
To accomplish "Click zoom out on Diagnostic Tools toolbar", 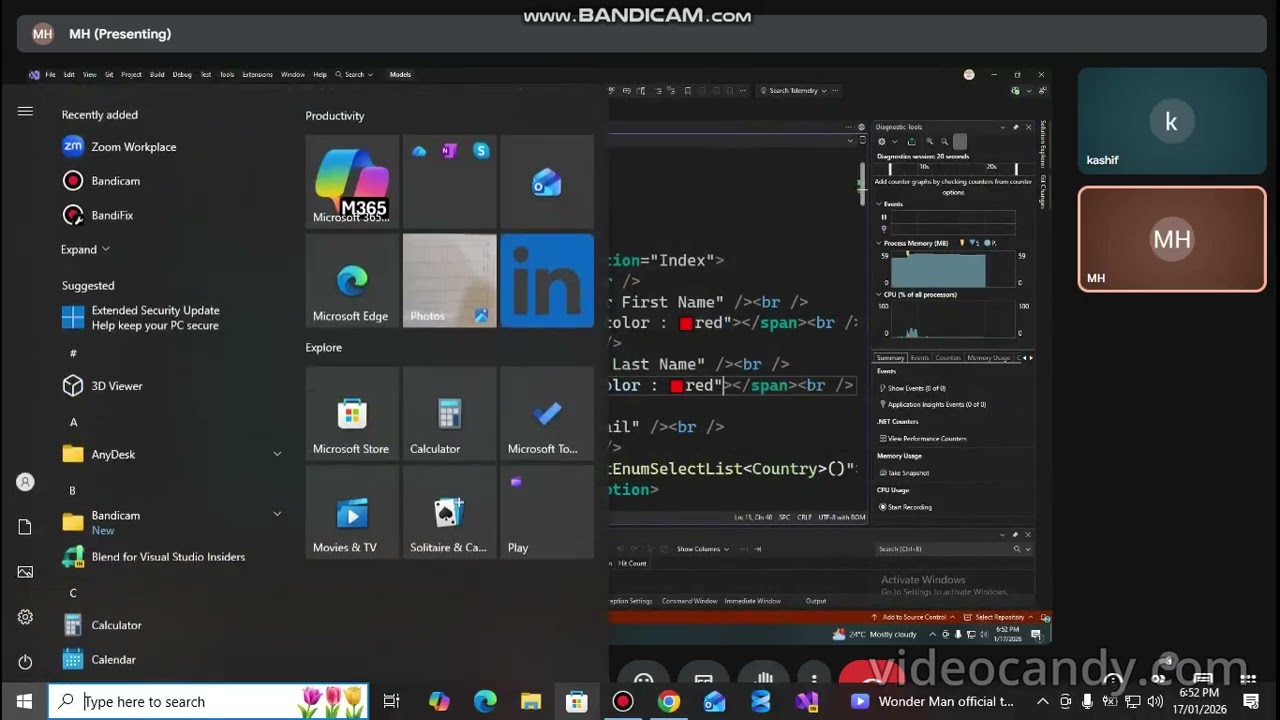I will pos(944,142).
